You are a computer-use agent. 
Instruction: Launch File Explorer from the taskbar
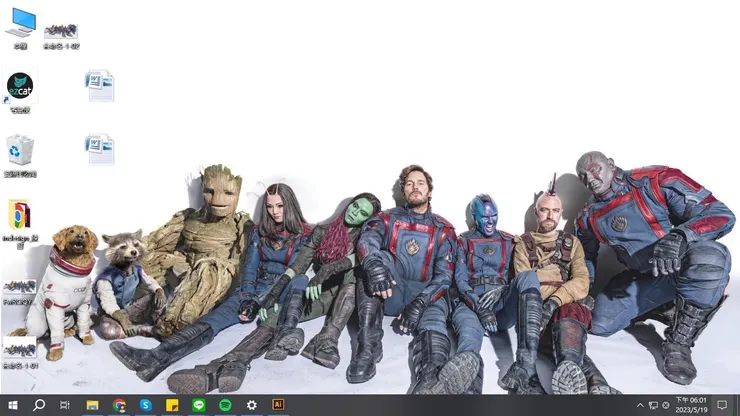point(92,405)
